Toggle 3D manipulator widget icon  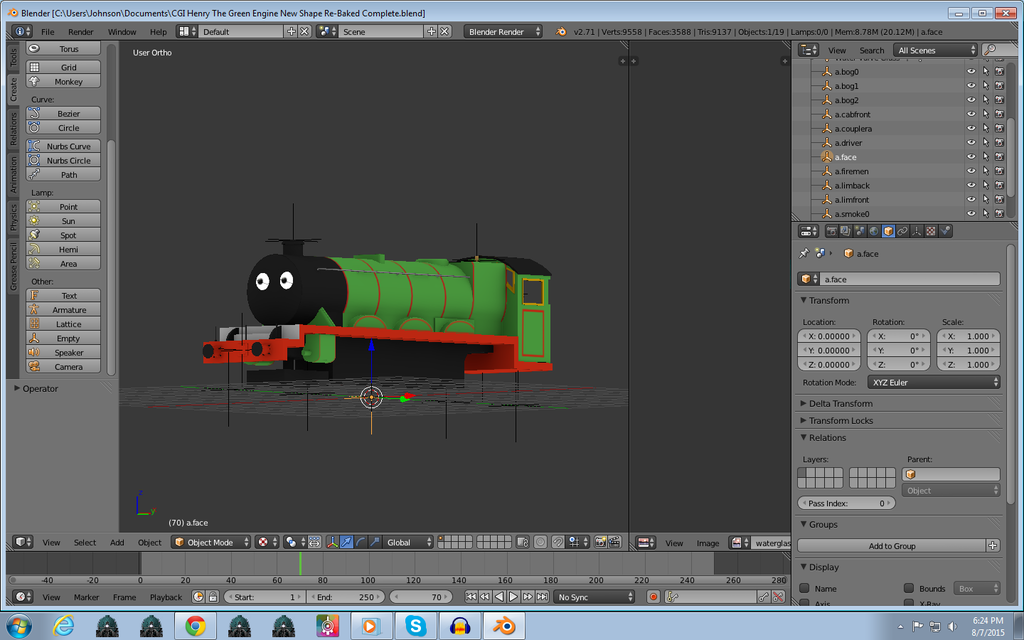[332, 542]
